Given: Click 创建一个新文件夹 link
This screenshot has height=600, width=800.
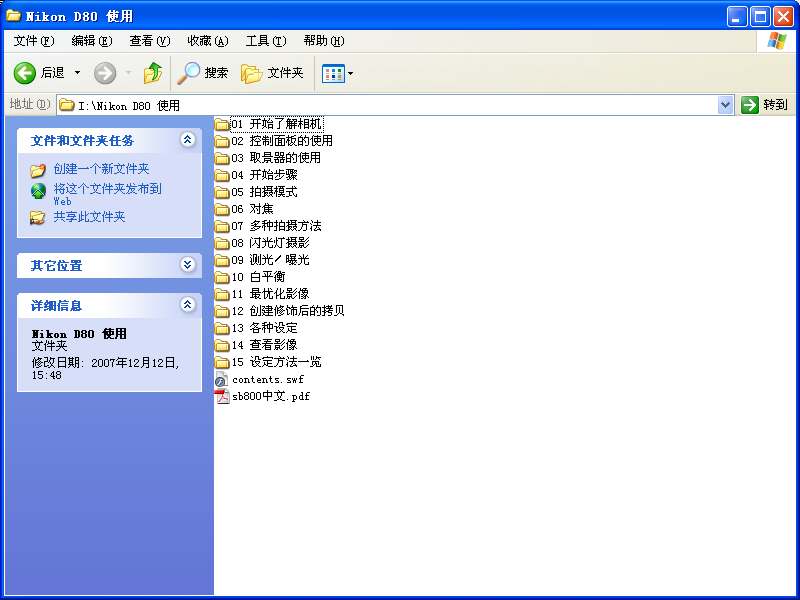Looking at the screenshot, I should (102, 168).
